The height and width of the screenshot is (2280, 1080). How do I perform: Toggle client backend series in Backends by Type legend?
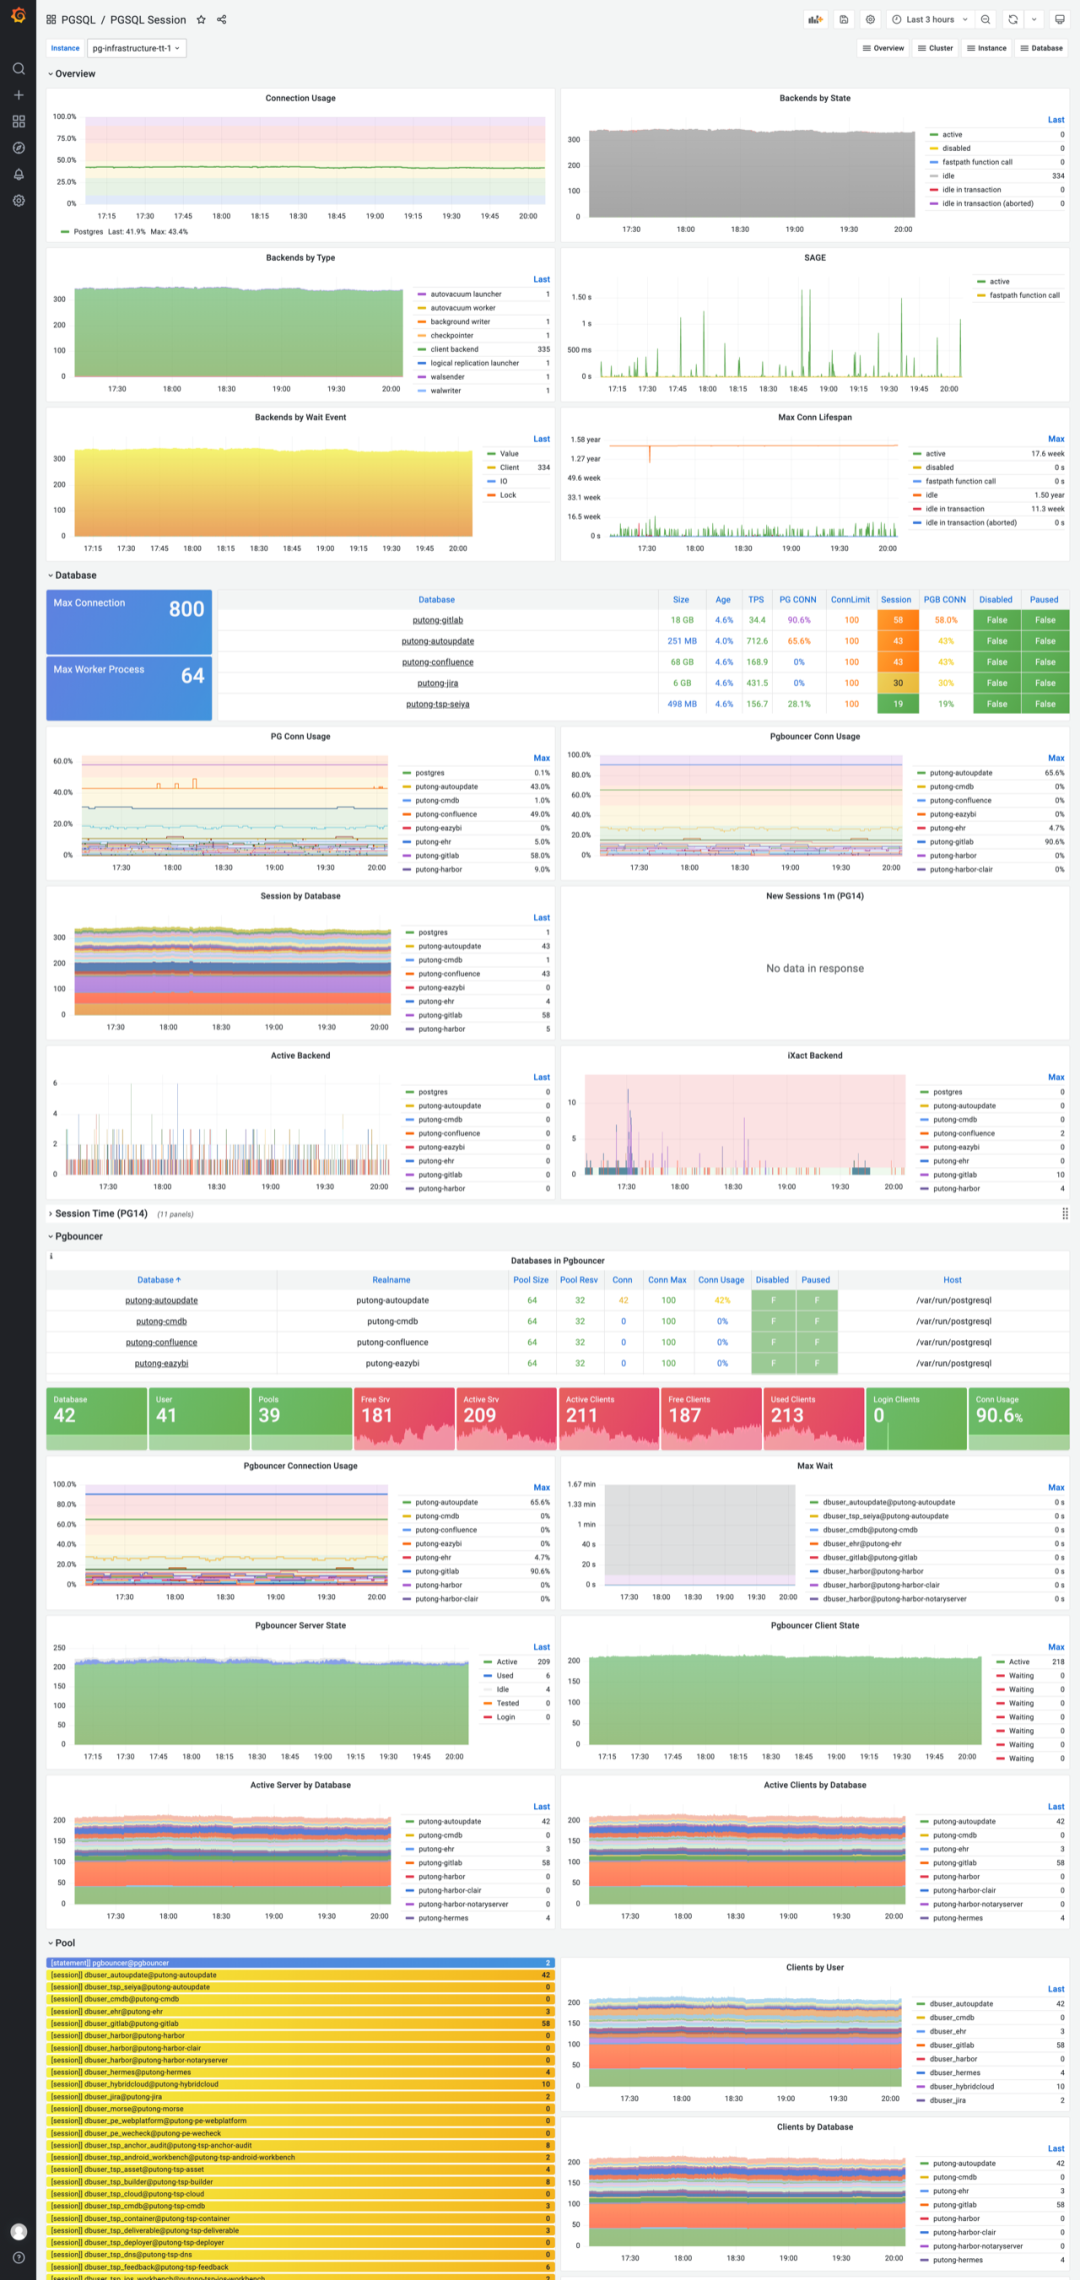[x=454, y=349]
